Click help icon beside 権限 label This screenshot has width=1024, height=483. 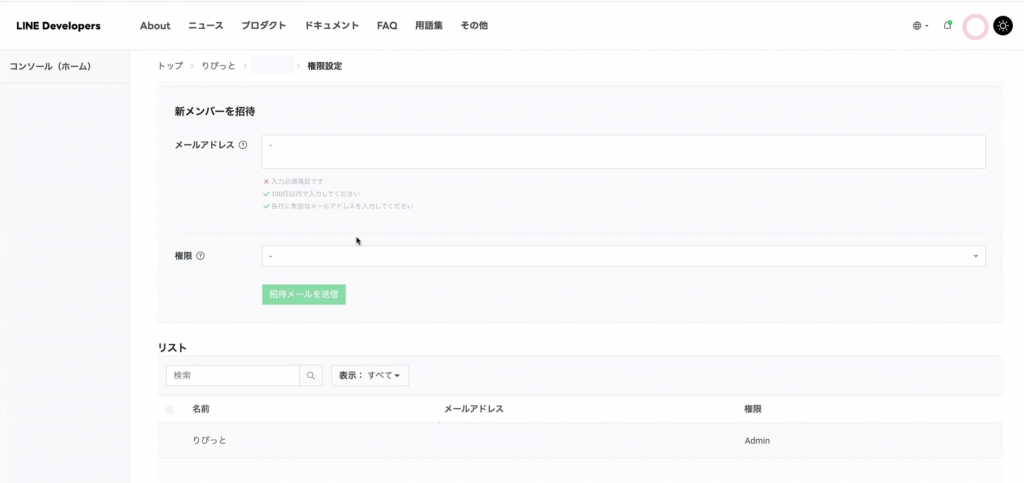pyautogui.click(x=201, y=256)
